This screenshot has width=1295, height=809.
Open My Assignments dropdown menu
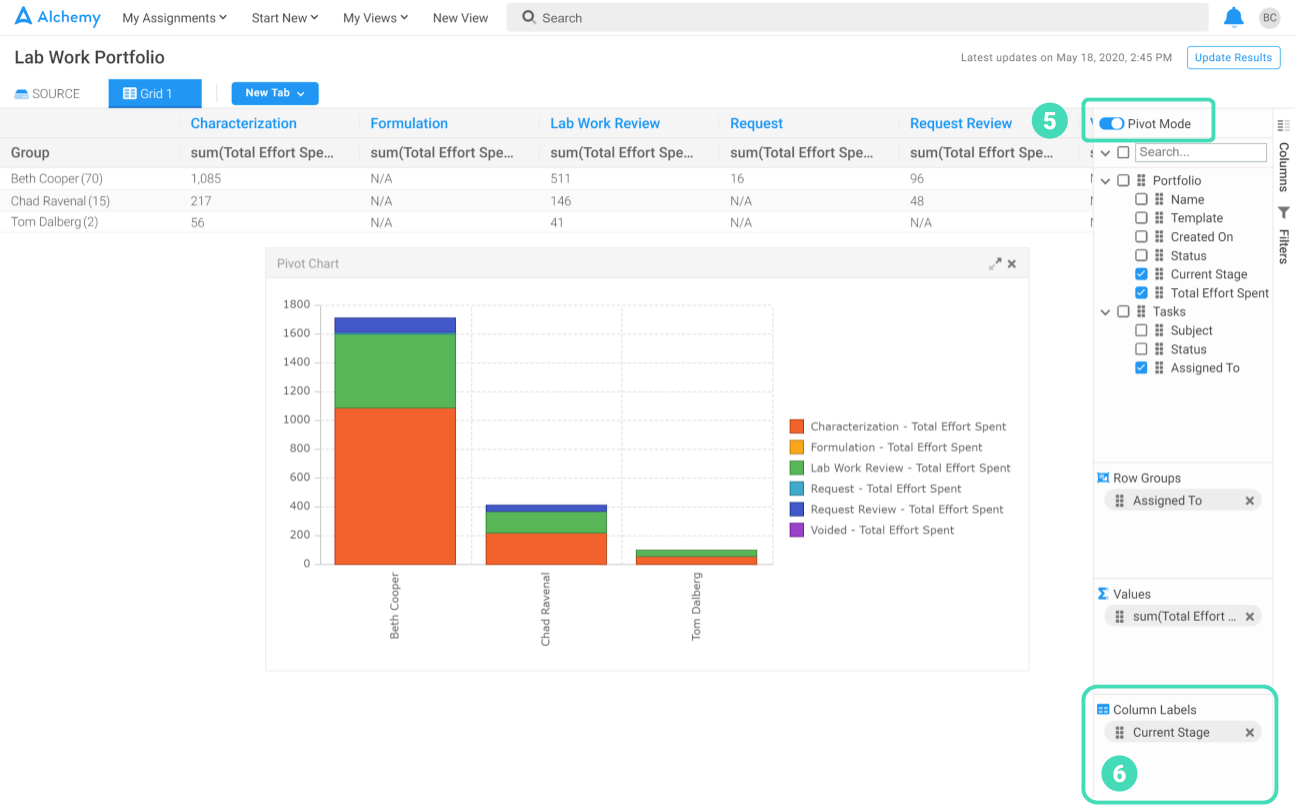pos(174,18)
